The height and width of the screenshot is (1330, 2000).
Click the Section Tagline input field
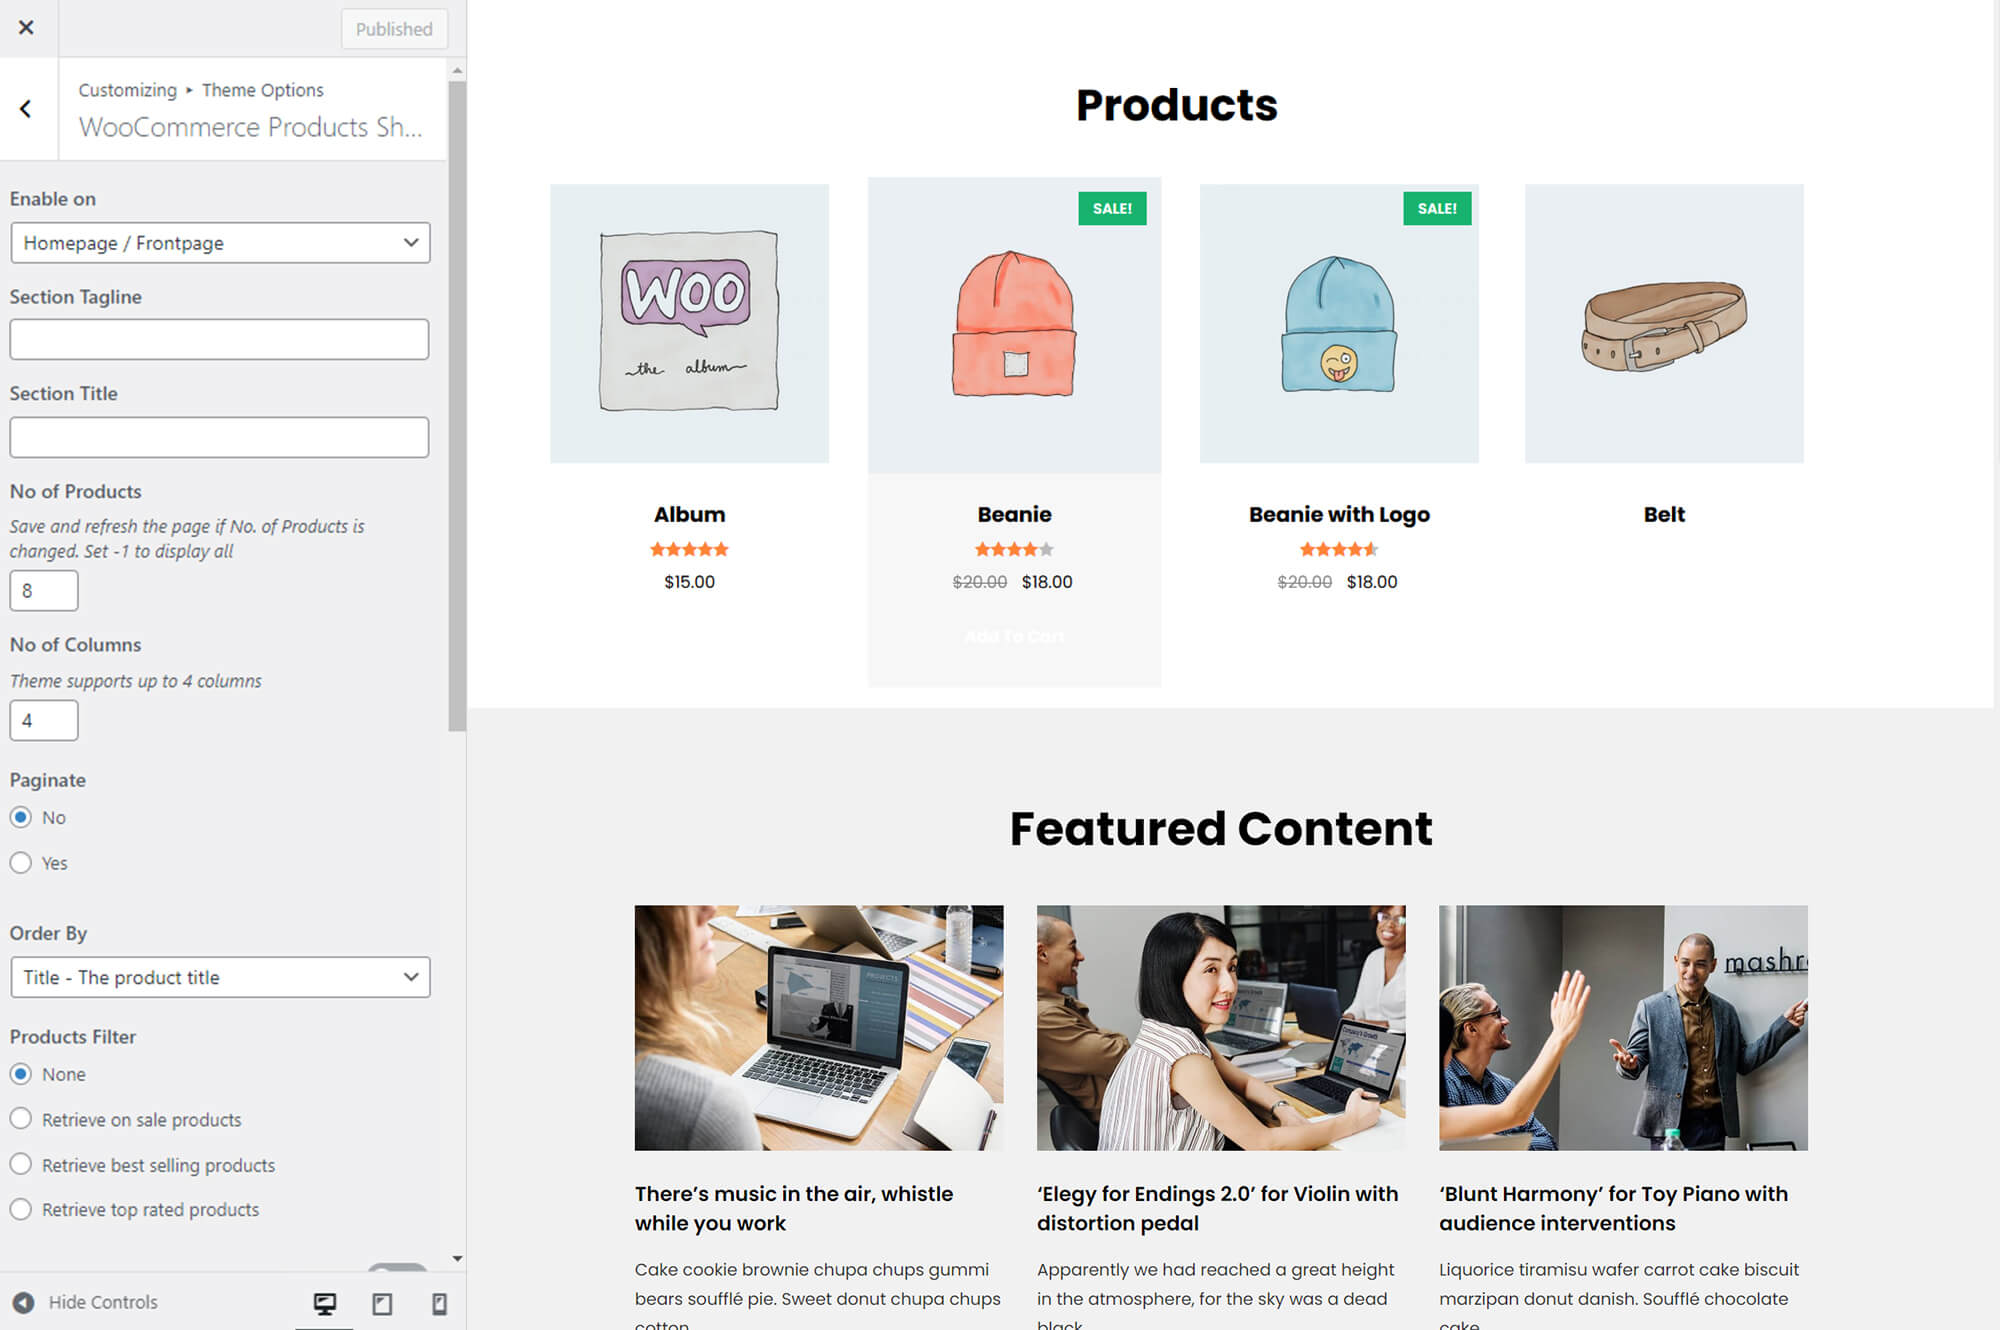218,338
